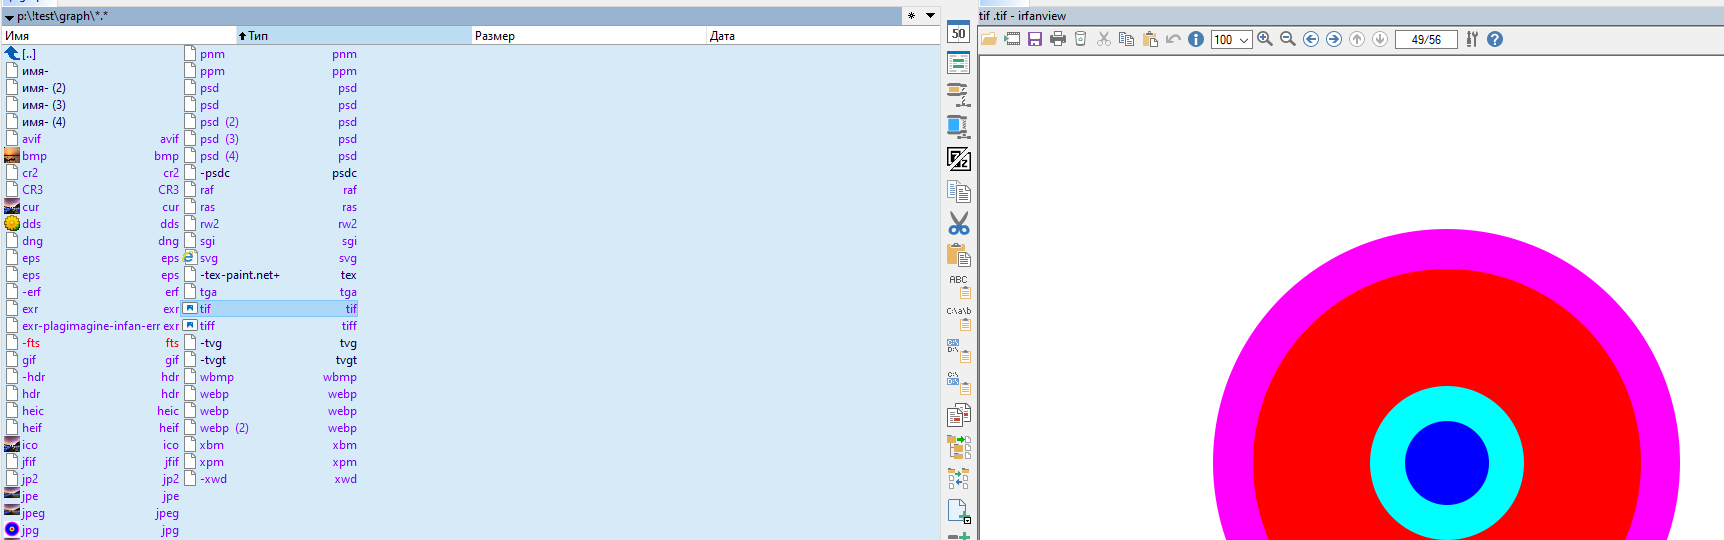Select the highlighted tif file

270,309
